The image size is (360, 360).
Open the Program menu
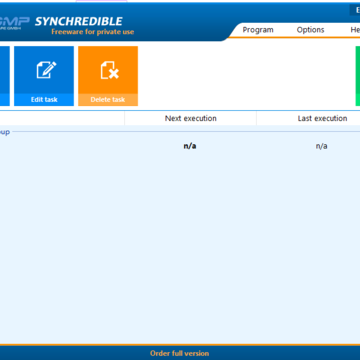258,30
